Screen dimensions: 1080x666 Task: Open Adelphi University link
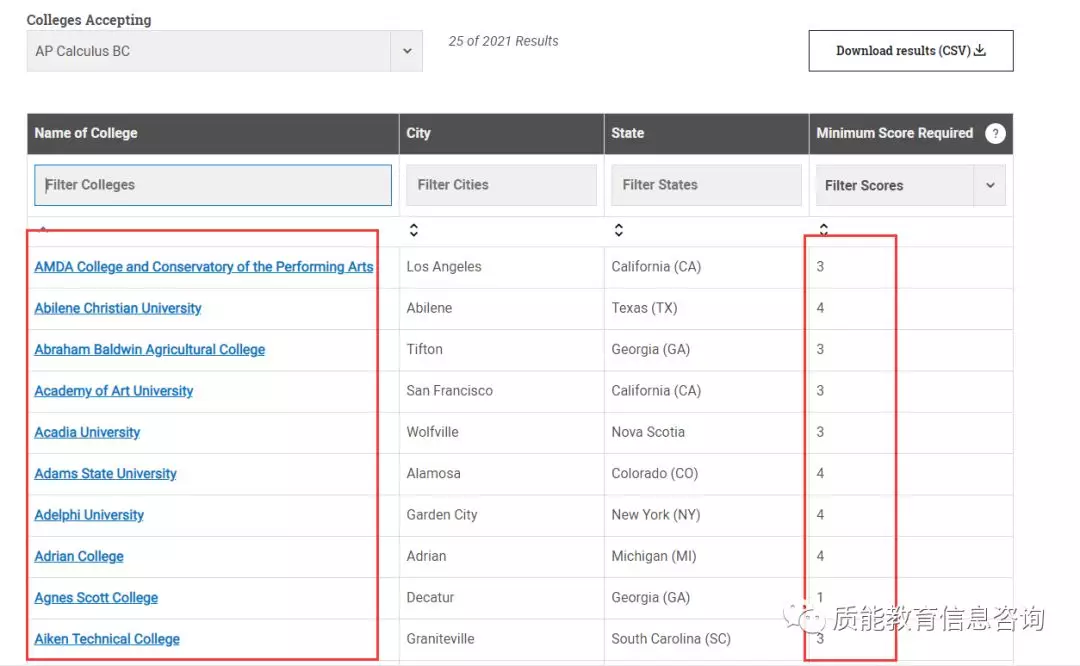pos(89,514)
